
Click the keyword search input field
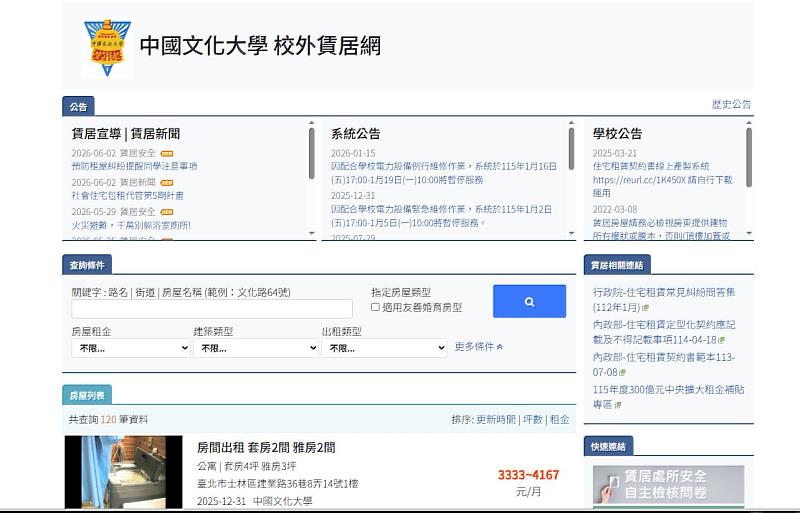click(x=212, y=309)
